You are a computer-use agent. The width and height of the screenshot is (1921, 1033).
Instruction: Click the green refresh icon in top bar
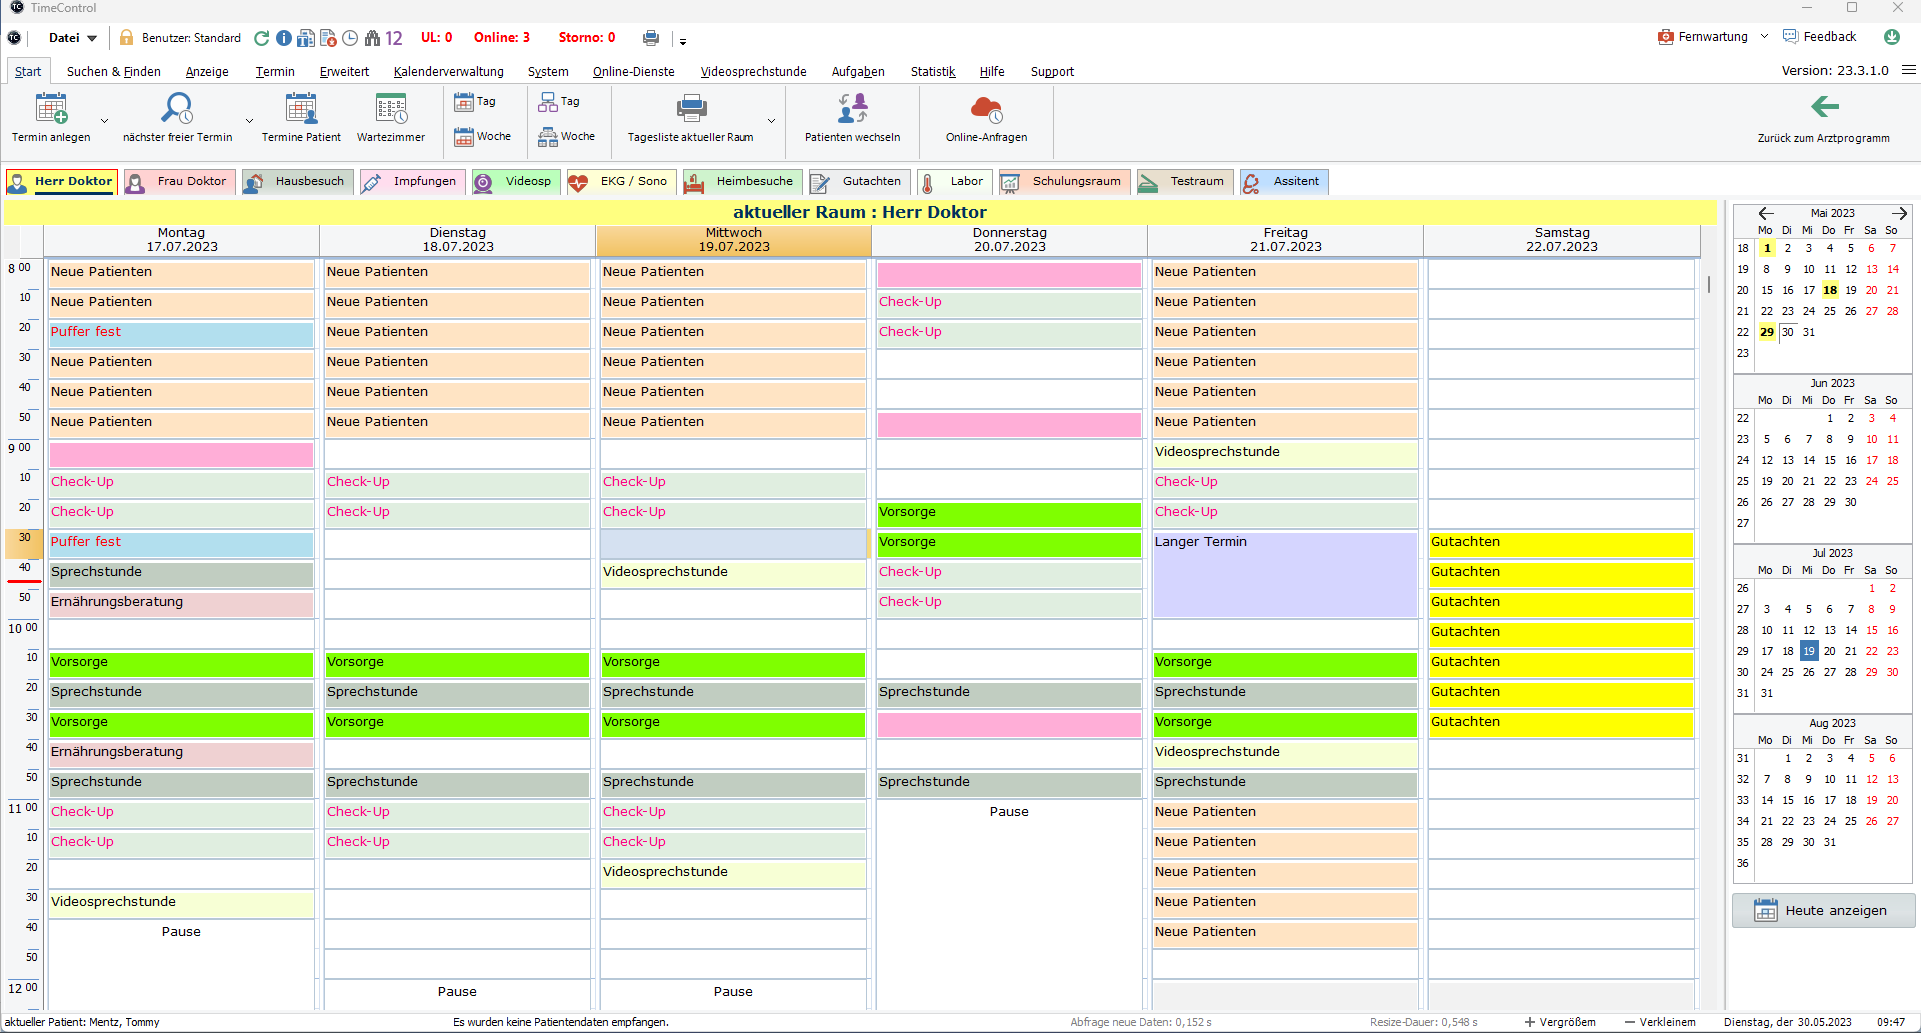[262, 38]
